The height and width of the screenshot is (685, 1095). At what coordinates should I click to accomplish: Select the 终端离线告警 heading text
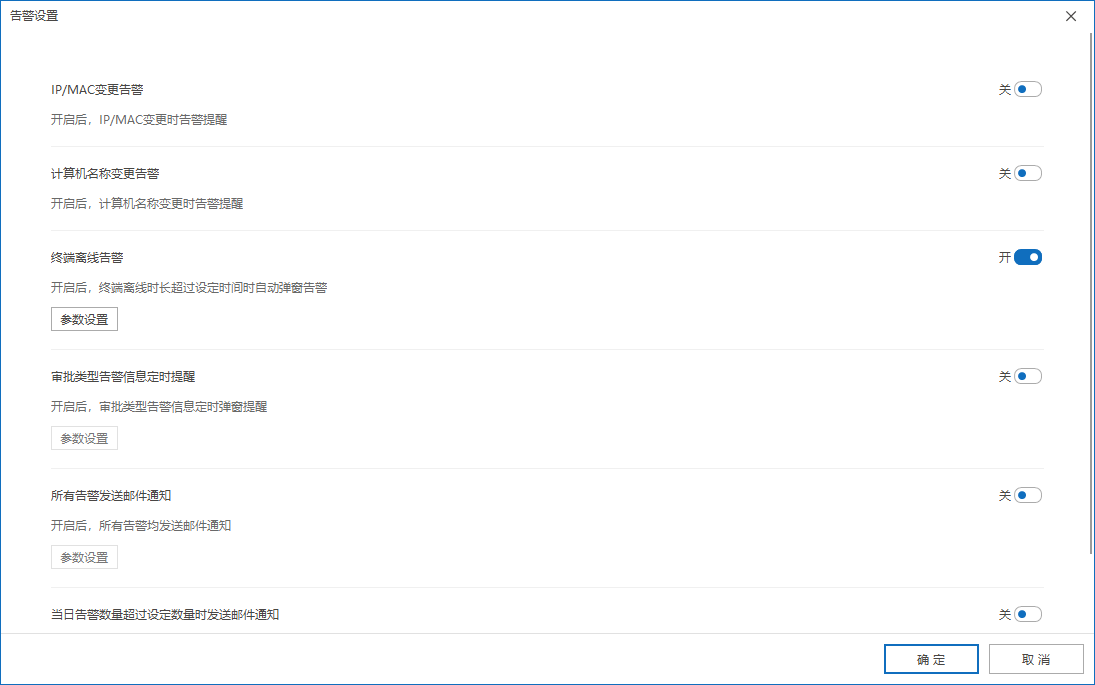(87, 257)
